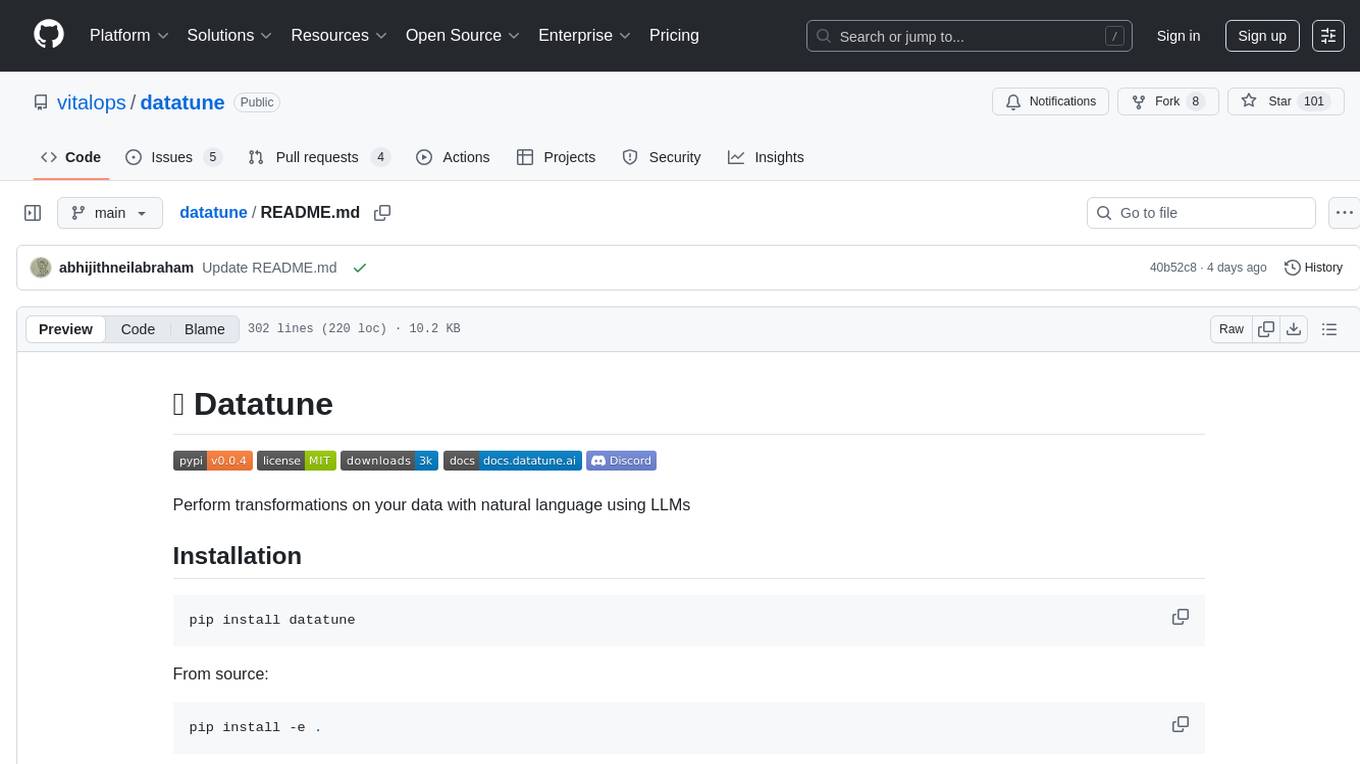The height and width of the screenshot is (764, 1360).
Task: Open the README outline
Action: [1329, 329]
